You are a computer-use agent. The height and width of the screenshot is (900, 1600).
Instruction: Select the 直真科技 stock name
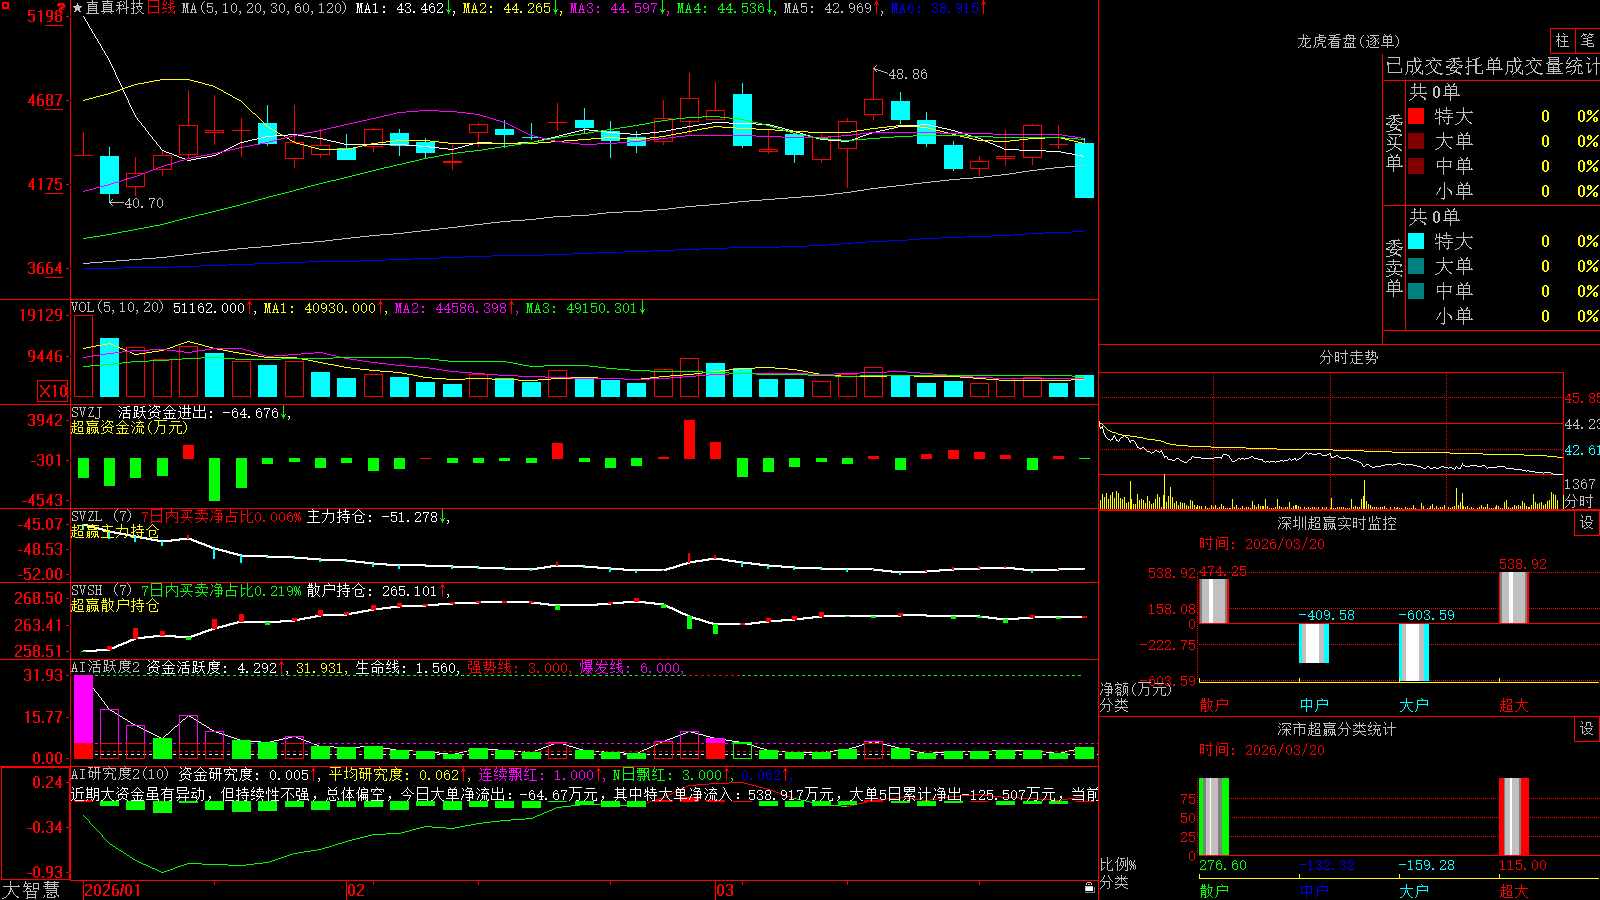[x=115, y=8]
